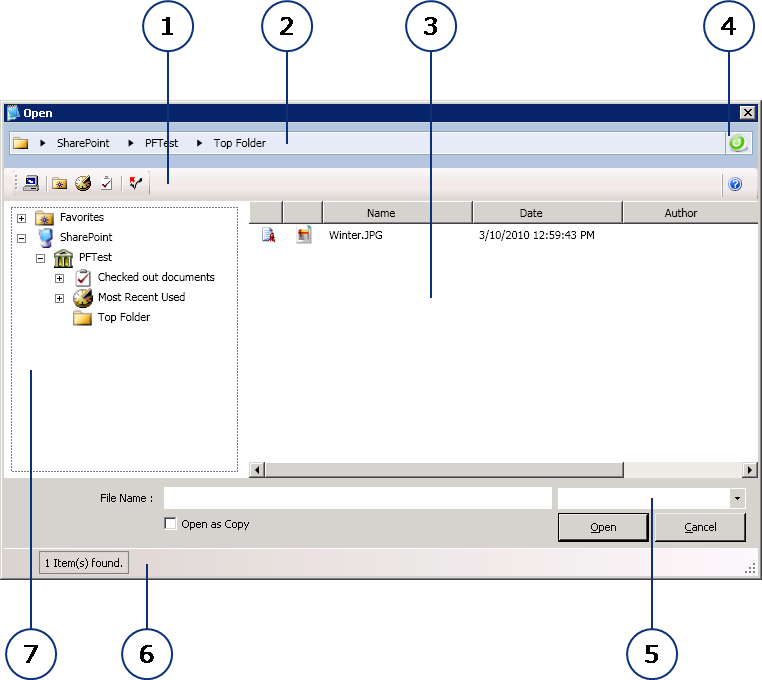
Task: Sort by the Date column header
Action: pyautogui.click(x=547, y=213)
